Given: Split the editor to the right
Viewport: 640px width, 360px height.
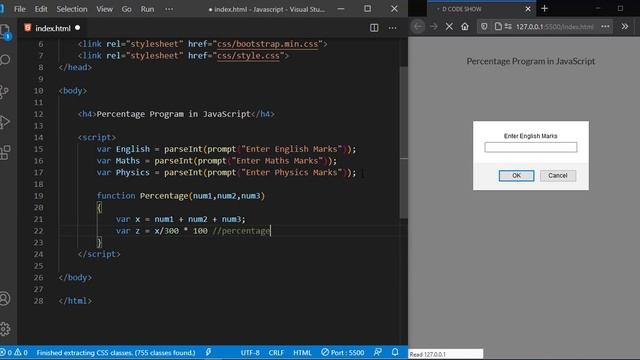Looking at the screenshot, I should [374, 28].
